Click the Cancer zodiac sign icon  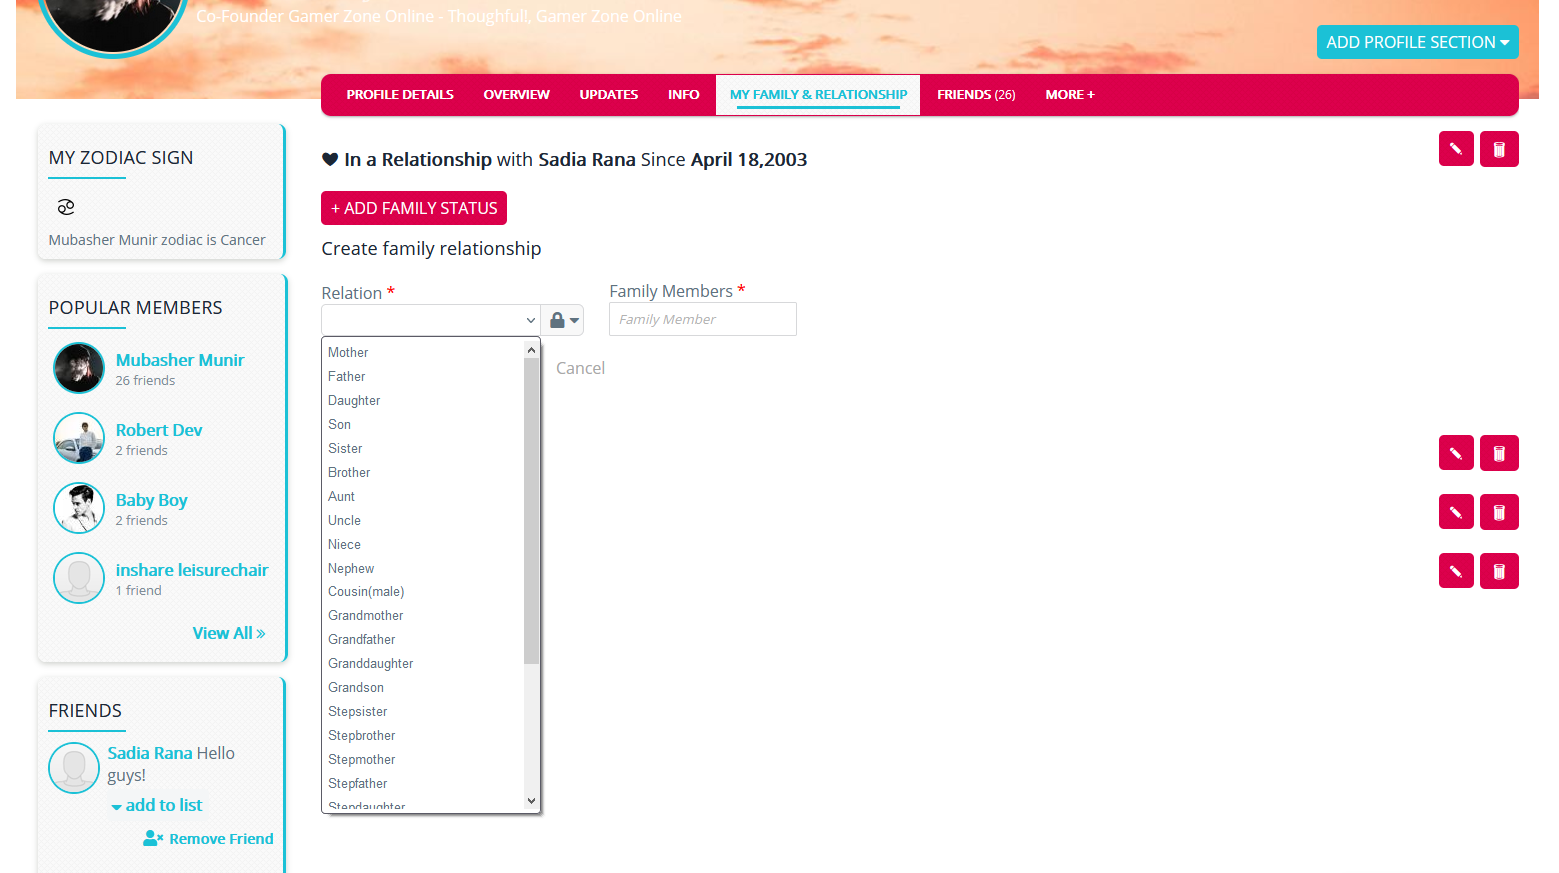[x=66, y=207]
